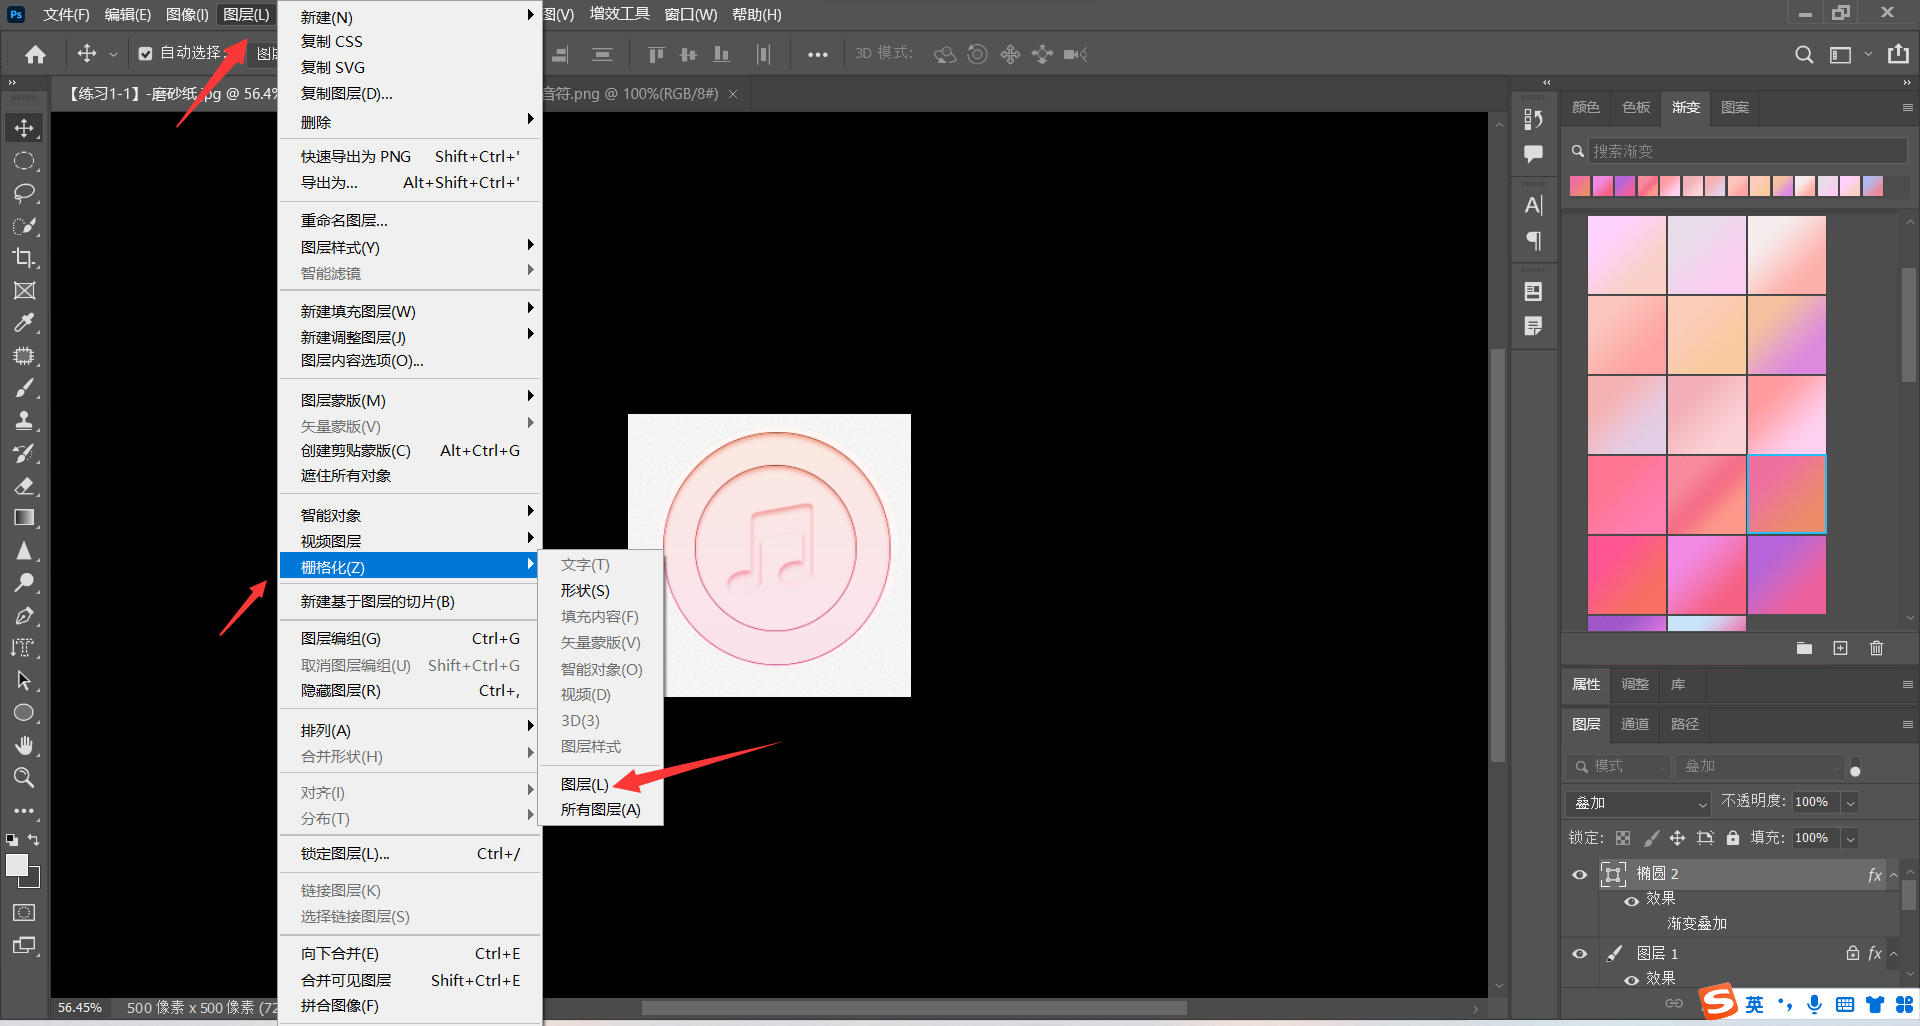
Task: Expand the 新建(N) submenu
Action: [410, 17]
